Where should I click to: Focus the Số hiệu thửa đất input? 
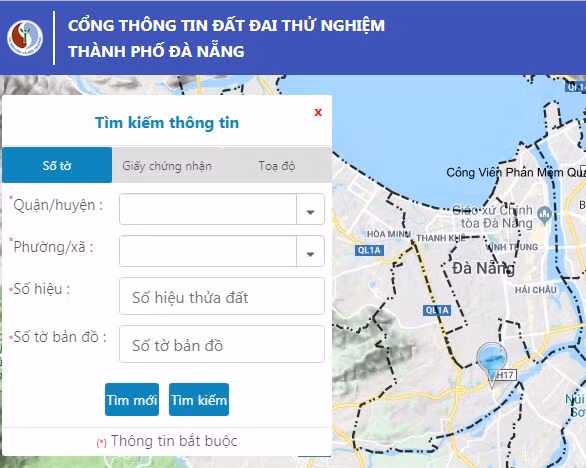[222, 296]
